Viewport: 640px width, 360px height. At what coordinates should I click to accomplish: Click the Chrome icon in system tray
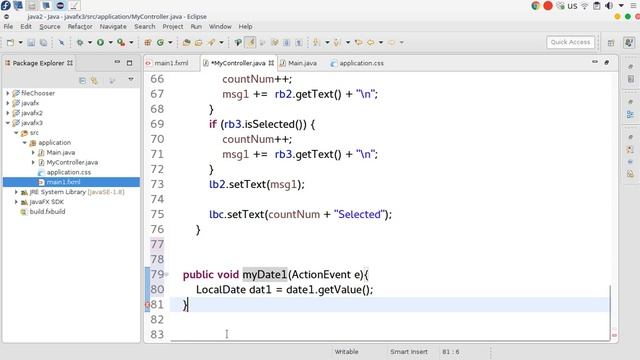tap(536, 6)
